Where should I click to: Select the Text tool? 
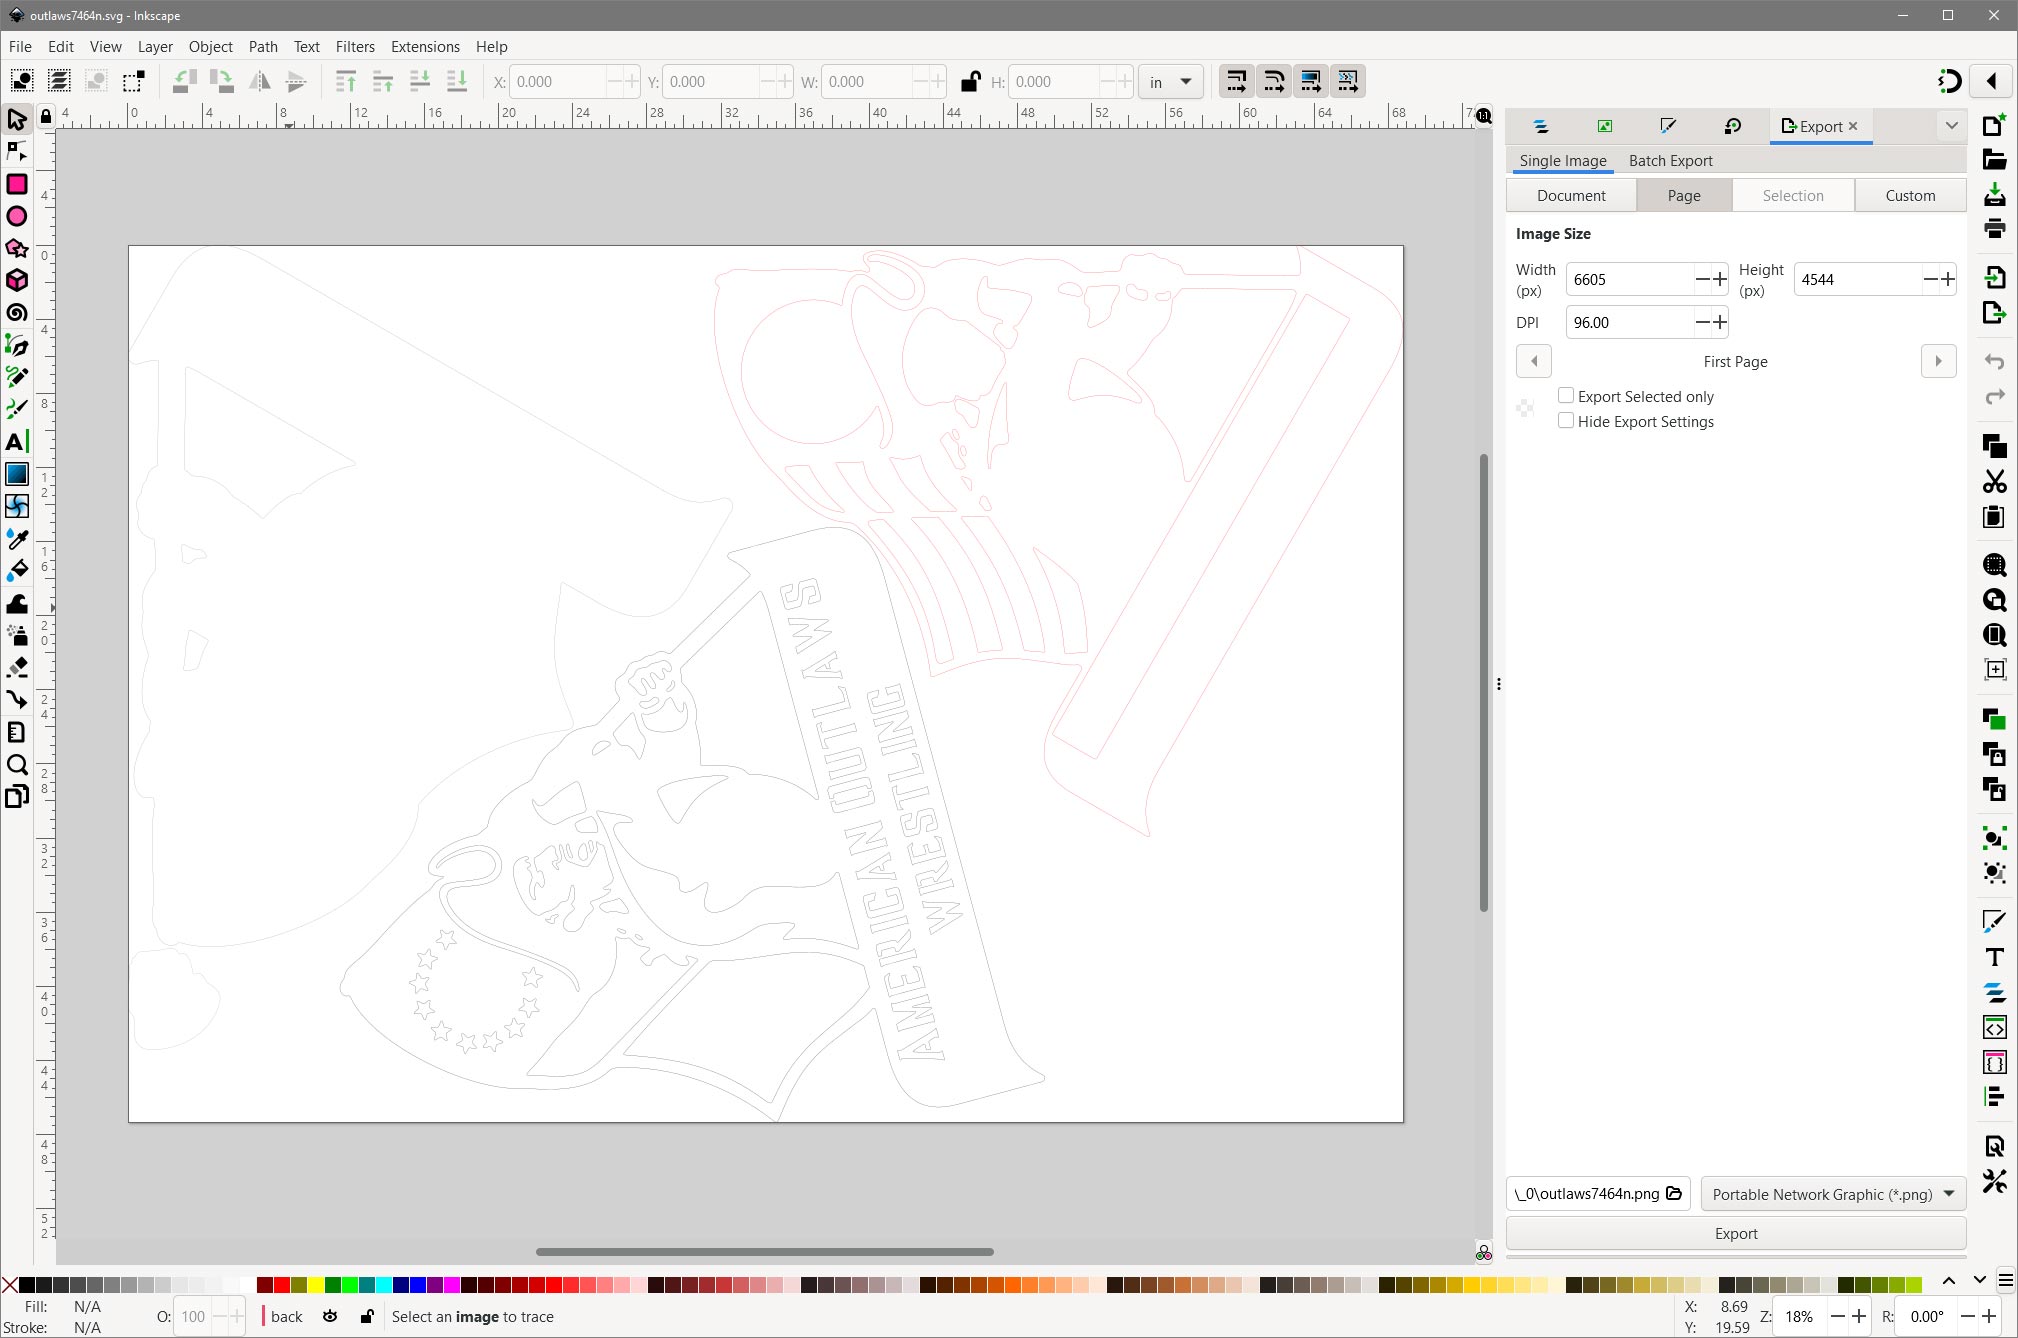(x=18, y=442)
